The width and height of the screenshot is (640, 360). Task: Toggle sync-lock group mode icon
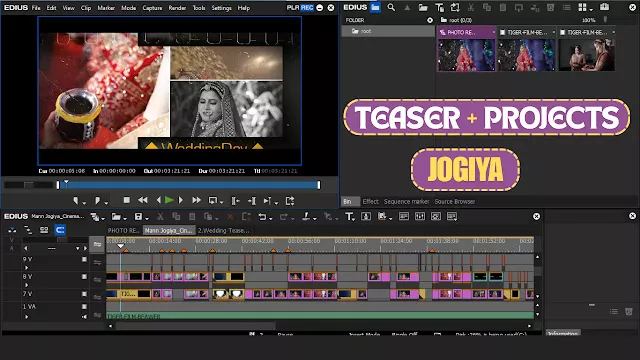coord(44,230)
